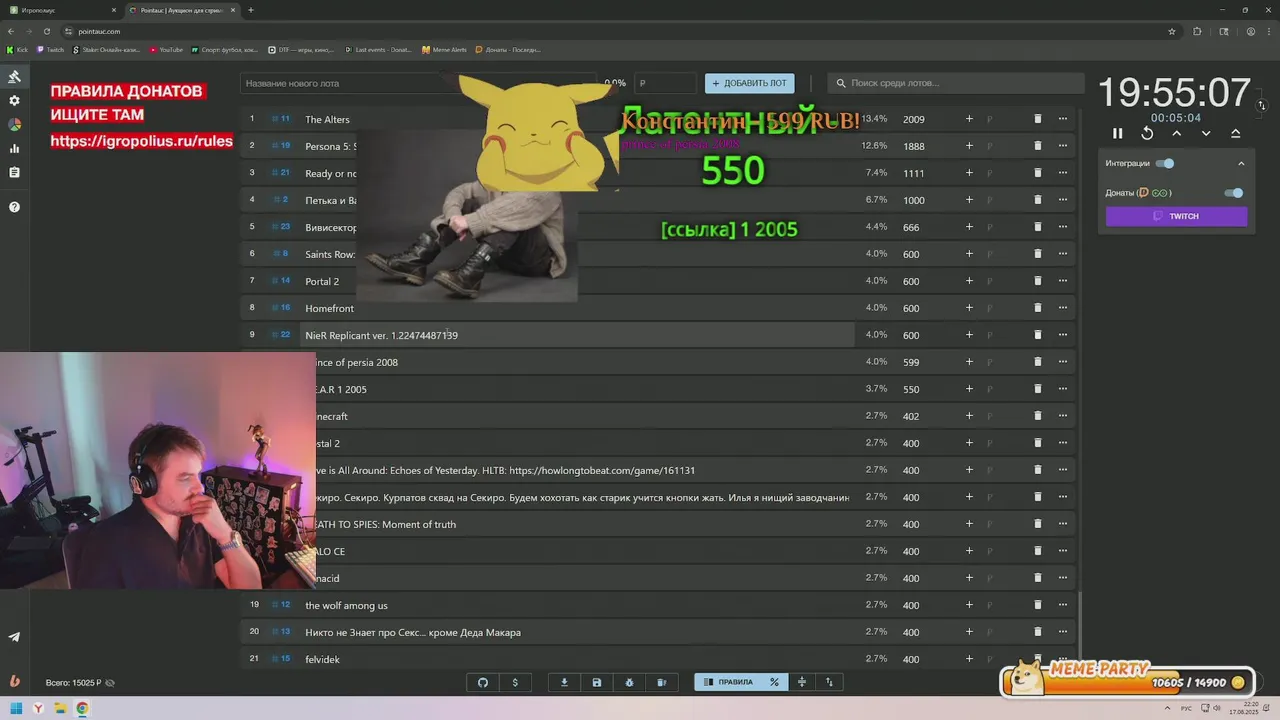Screen dimensions: 1280x720
Task: Delete The Alters lot with trash icon
Action: pyautogui.click(x=1037, y=119)
